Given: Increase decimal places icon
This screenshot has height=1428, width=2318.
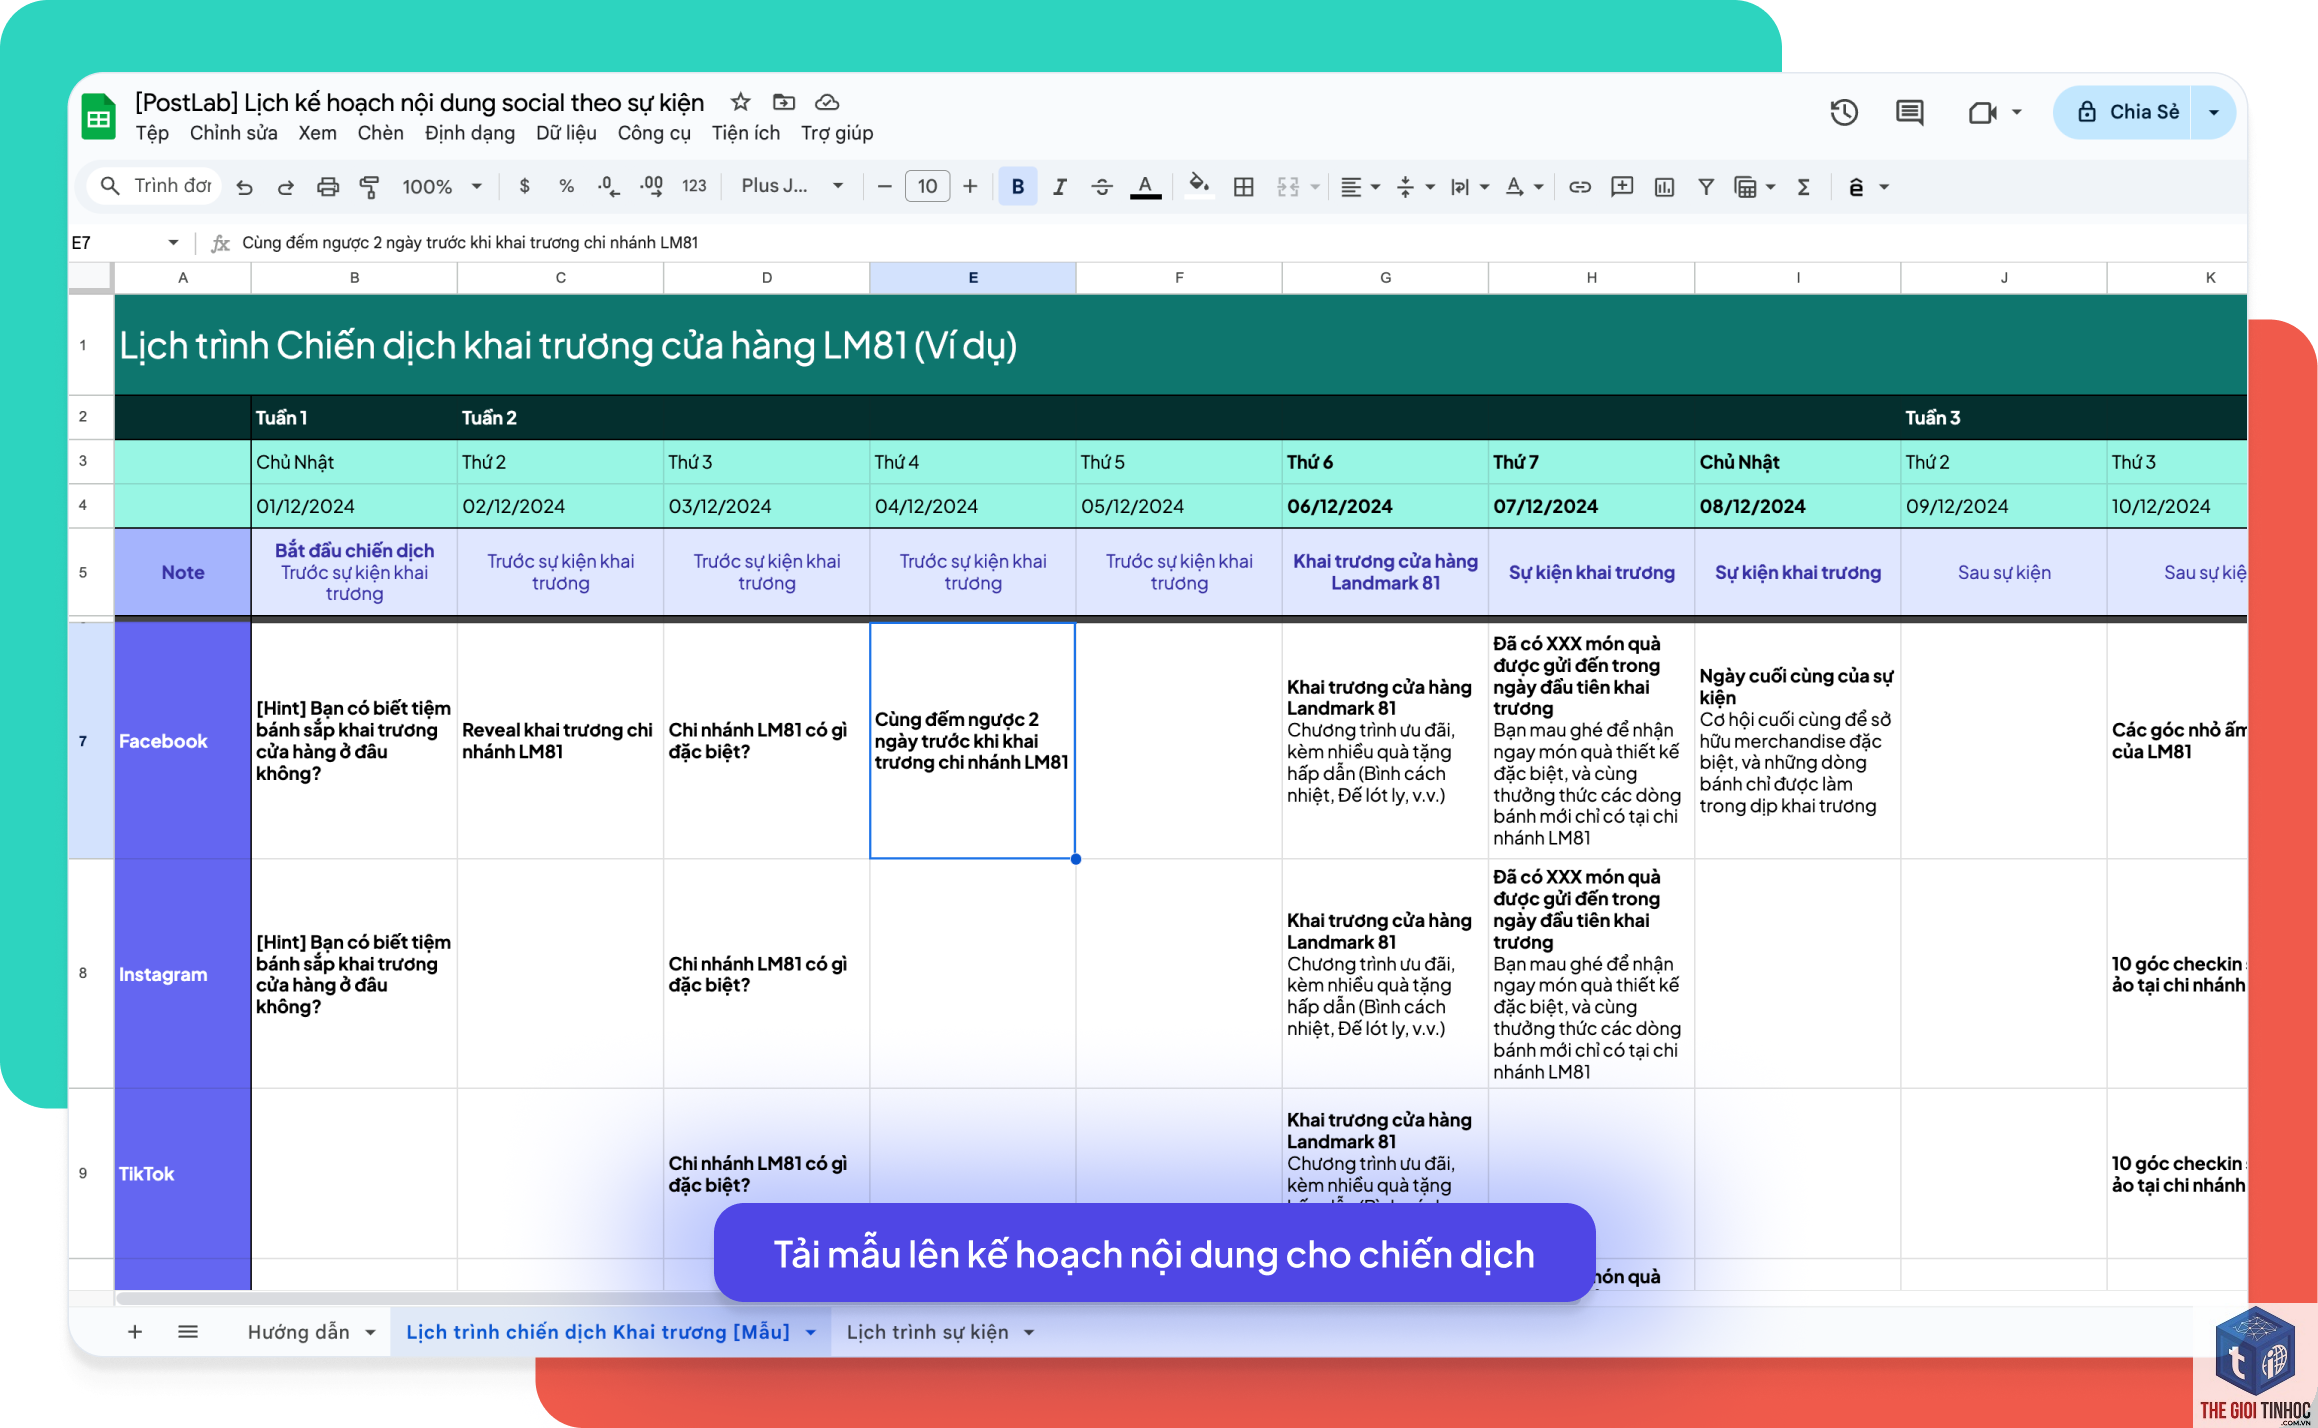Looking at the screenshot, I should (x=651, y=186).
